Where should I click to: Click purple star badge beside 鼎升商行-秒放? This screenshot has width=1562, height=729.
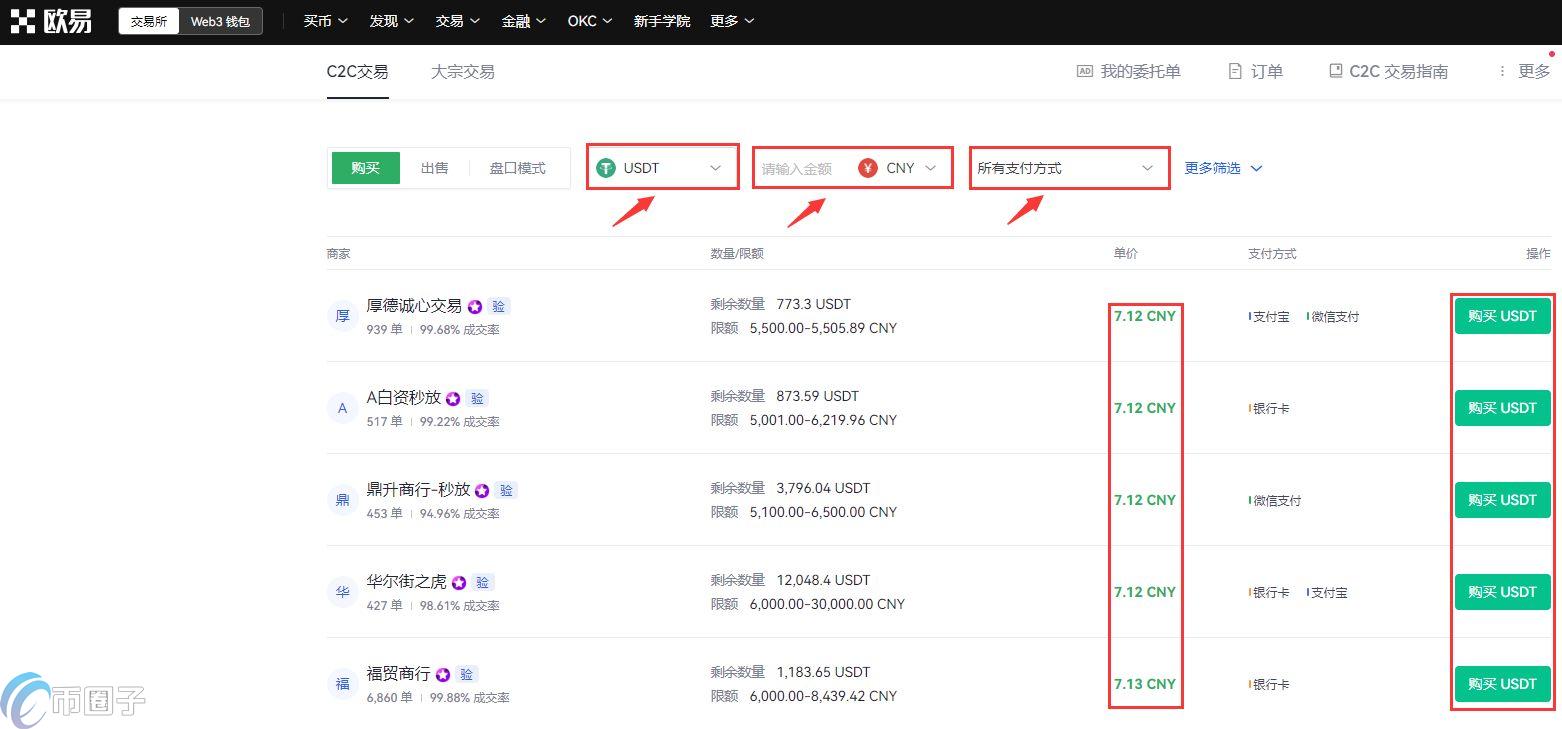482,491
